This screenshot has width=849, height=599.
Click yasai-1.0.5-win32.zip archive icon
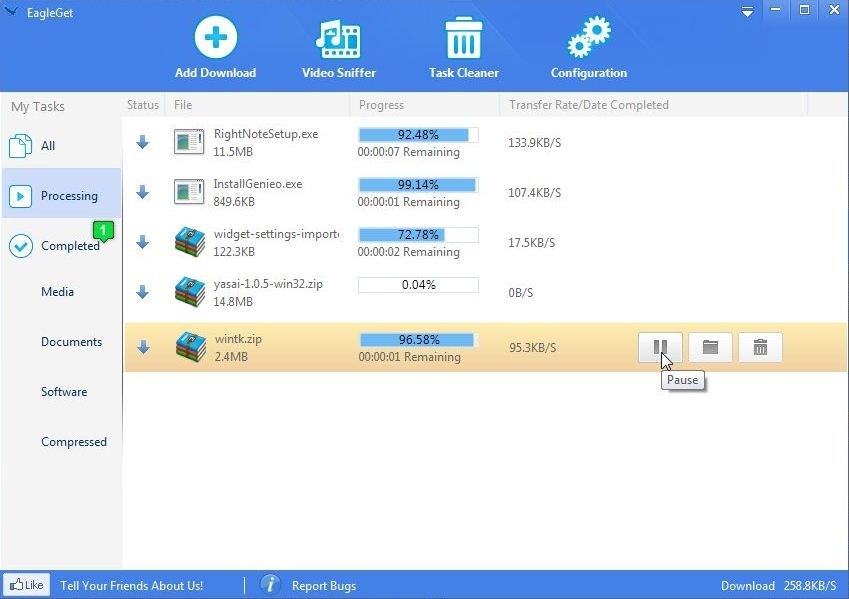click(x=190, y=292)
